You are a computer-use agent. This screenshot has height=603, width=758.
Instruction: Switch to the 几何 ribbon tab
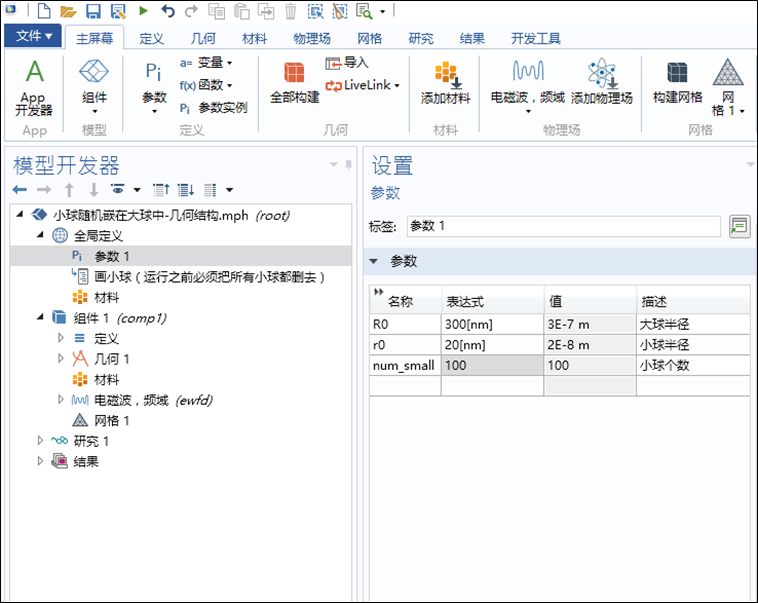(x=202, y=39)
